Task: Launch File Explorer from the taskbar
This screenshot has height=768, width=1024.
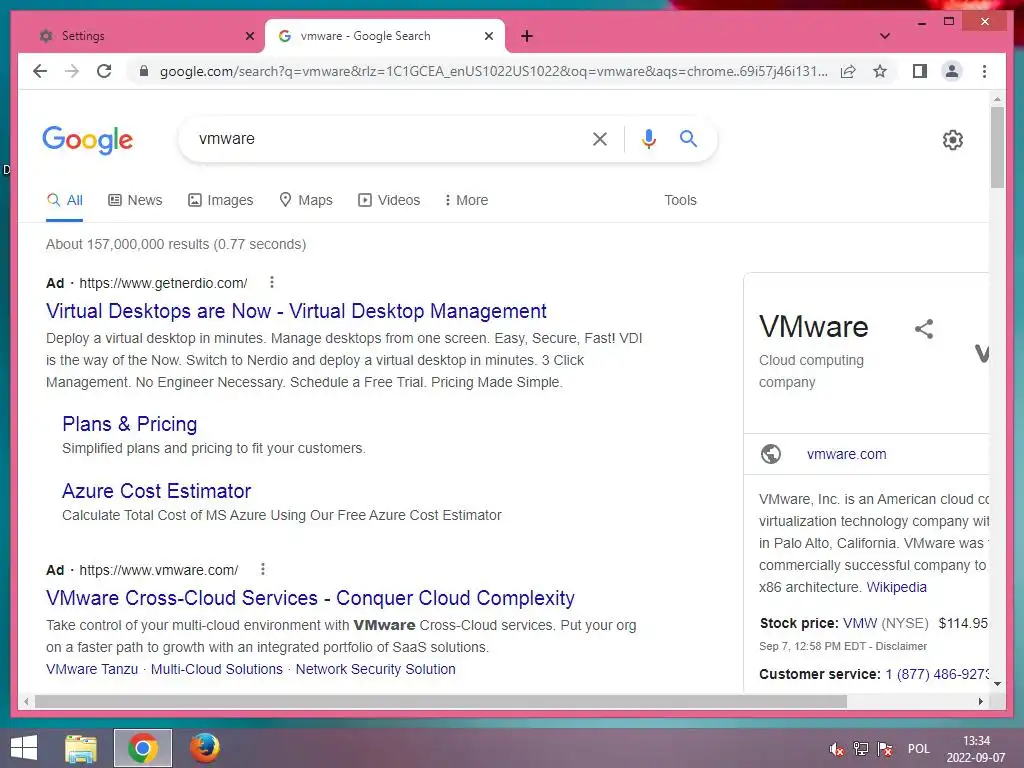Action: click(x=81, y=748)
